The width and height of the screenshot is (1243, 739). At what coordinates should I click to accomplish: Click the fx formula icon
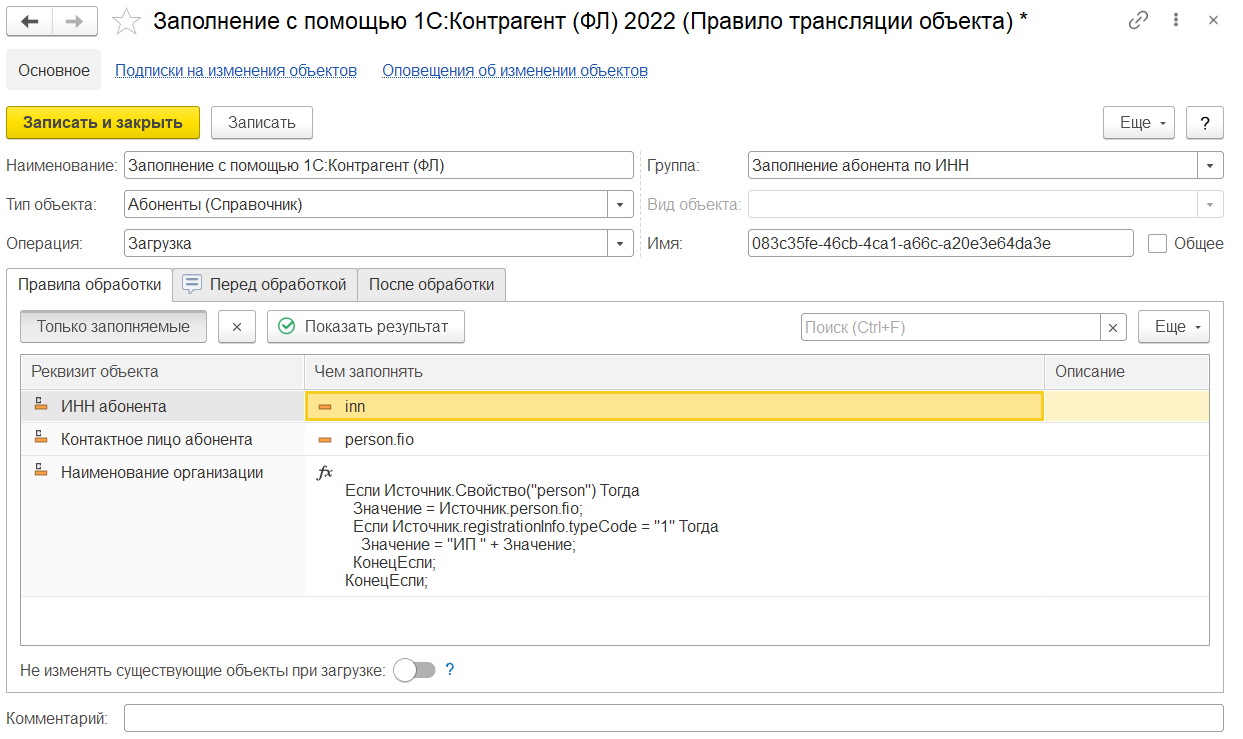coord(324,473)
